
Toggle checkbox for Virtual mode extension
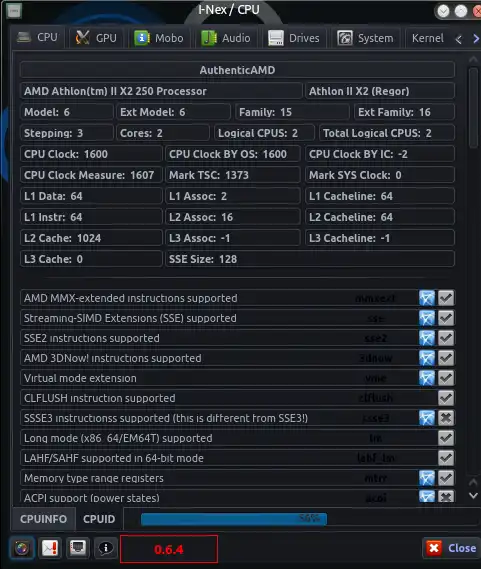tap(446, 378)
